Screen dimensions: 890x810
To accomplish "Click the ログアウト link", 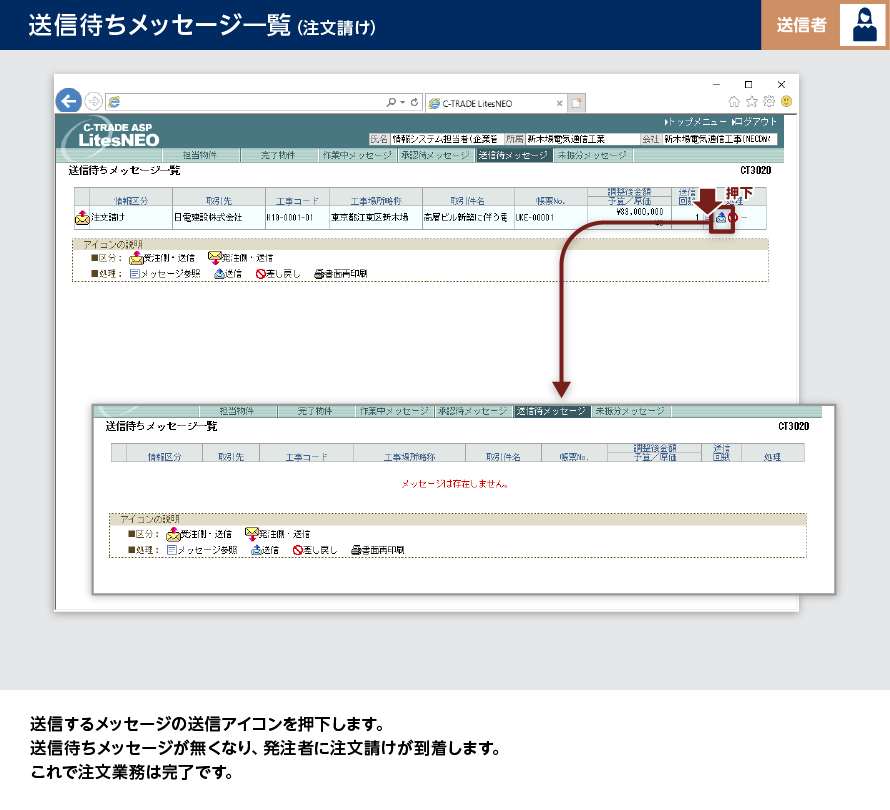I will coord(754,121).
